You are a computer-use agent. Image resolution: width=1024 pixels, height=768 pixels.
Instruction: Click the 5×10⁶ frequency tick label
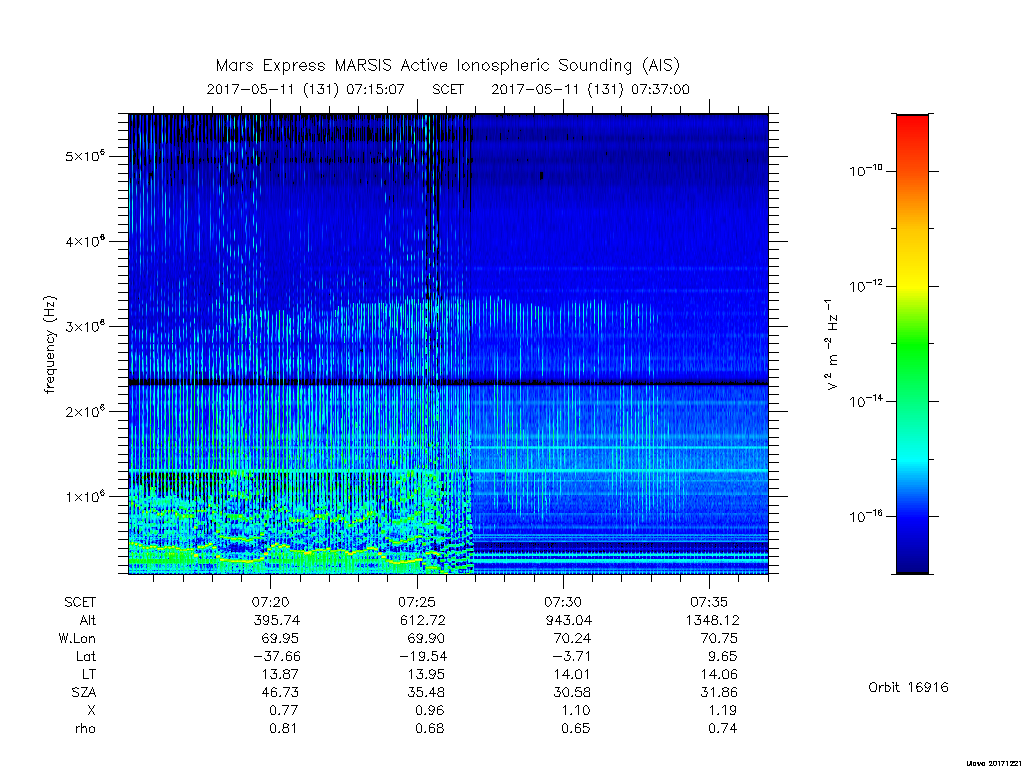(x=85, y=156)
